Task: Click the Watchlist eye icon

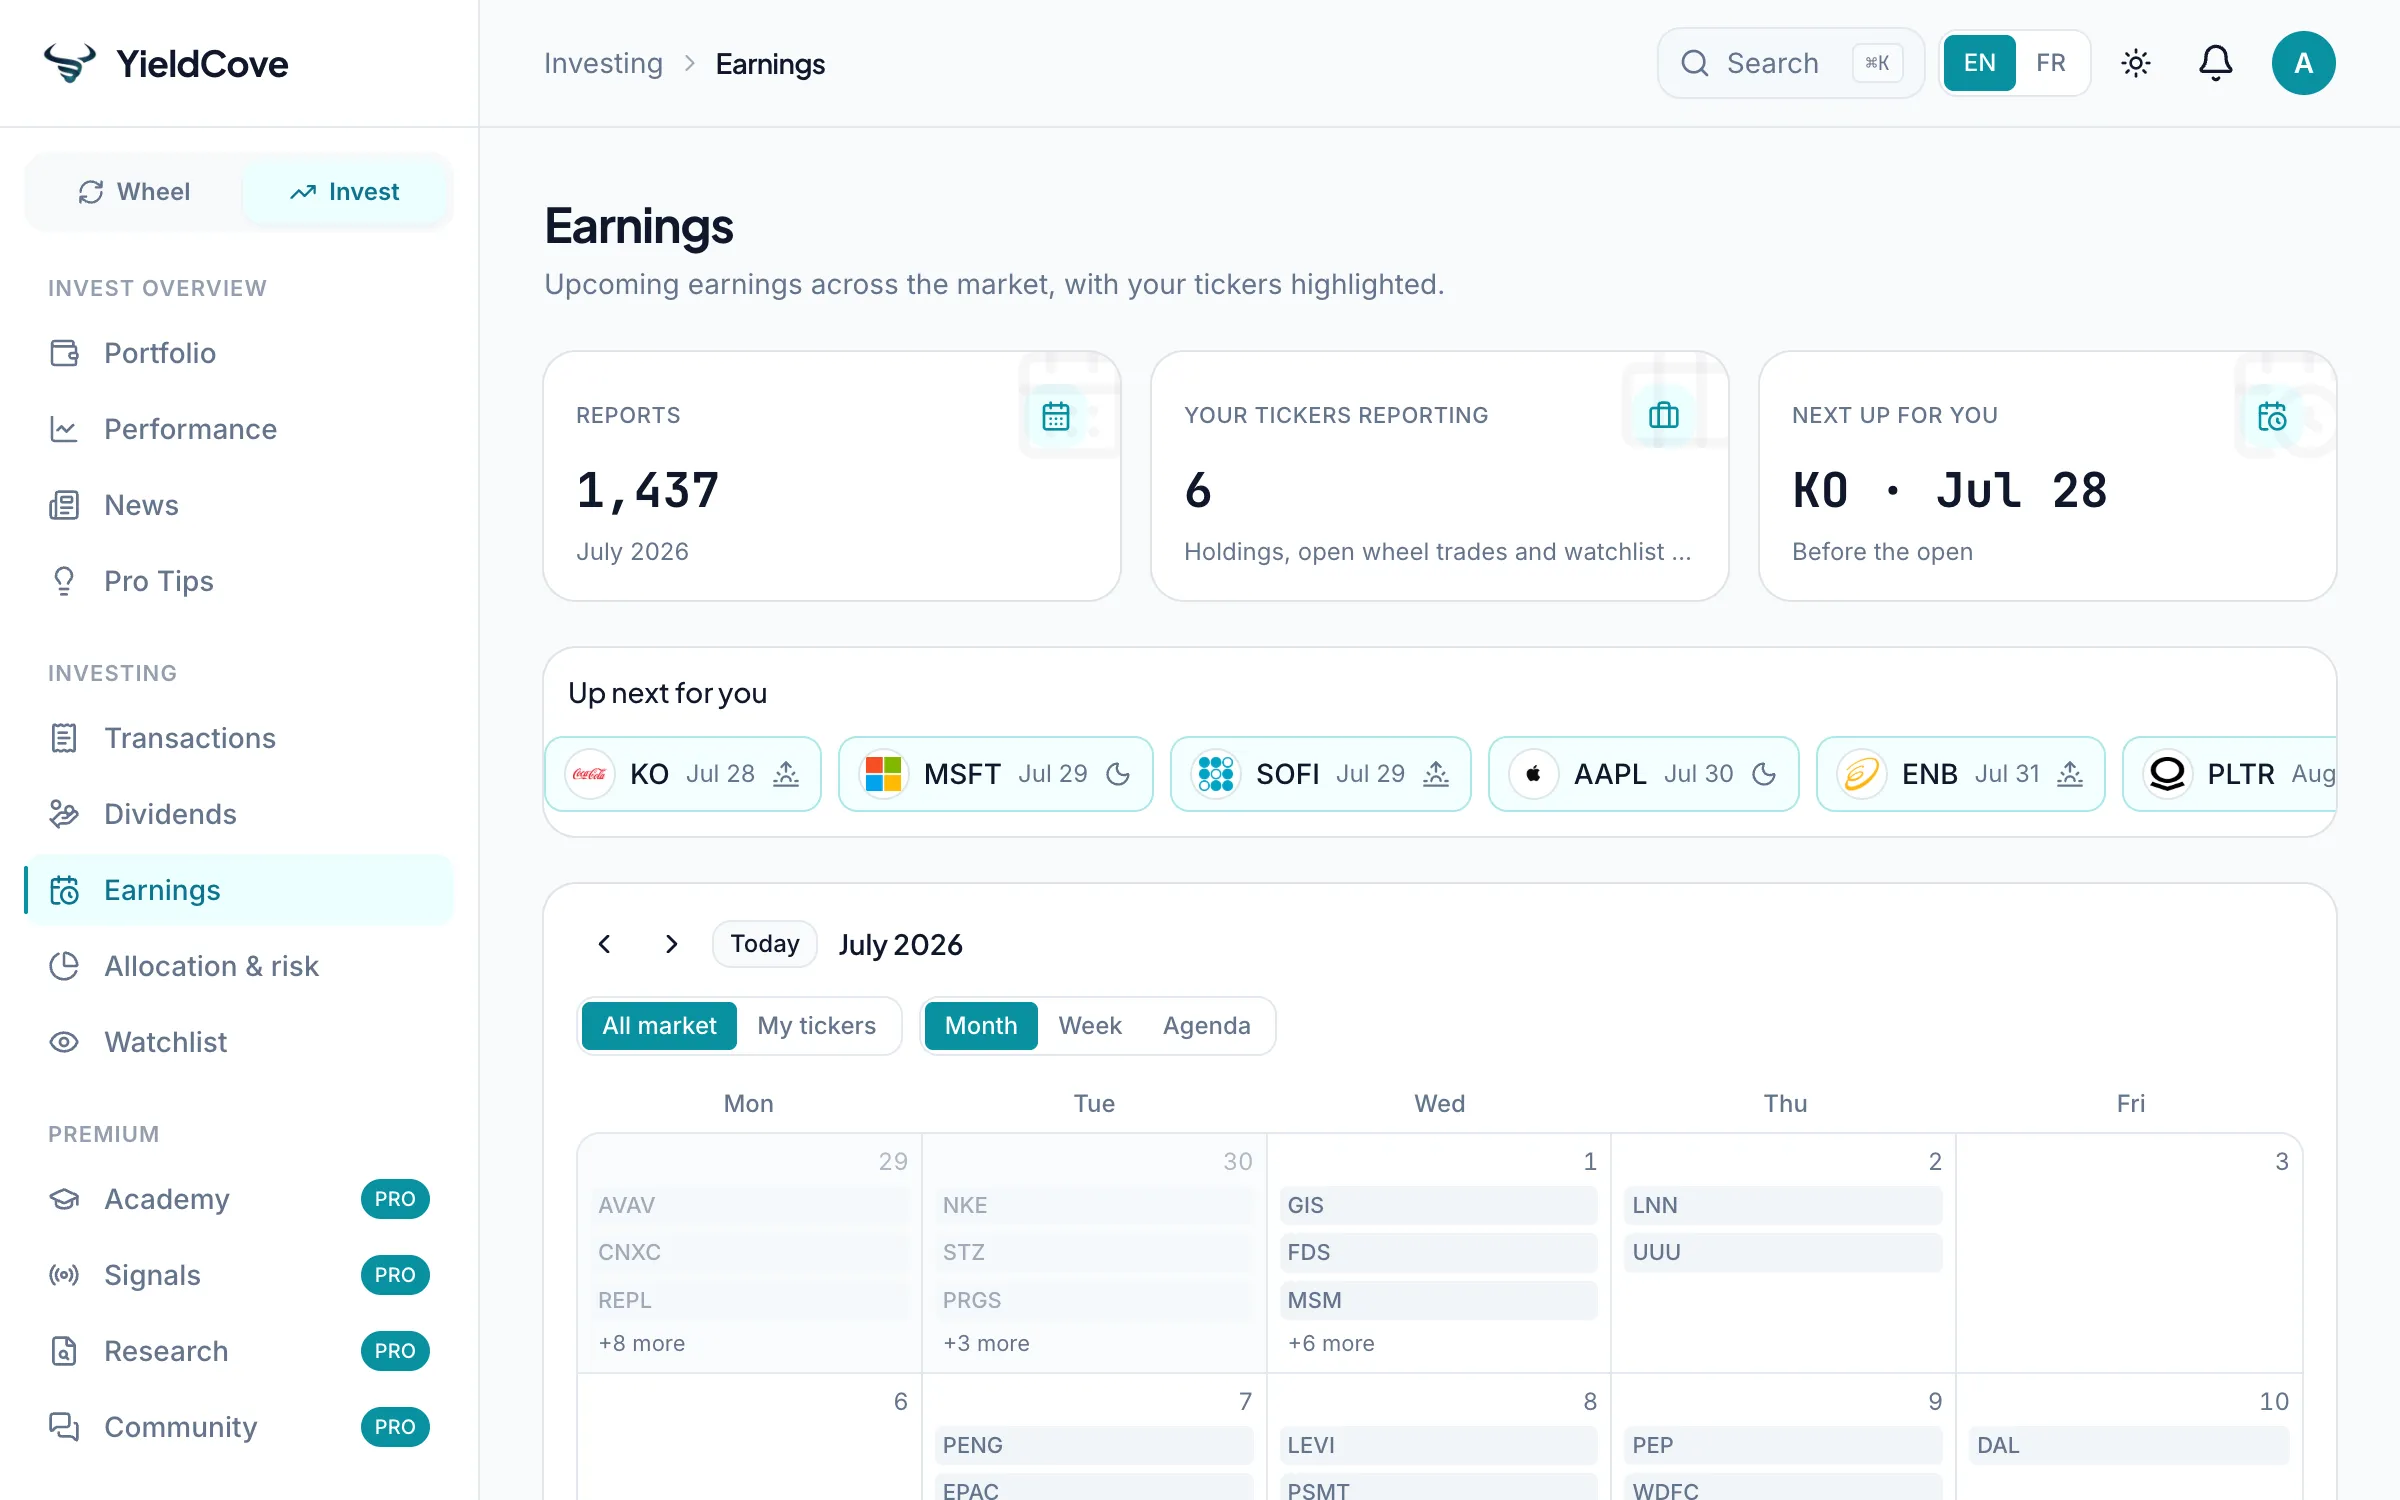Action: pos(64,1042)
